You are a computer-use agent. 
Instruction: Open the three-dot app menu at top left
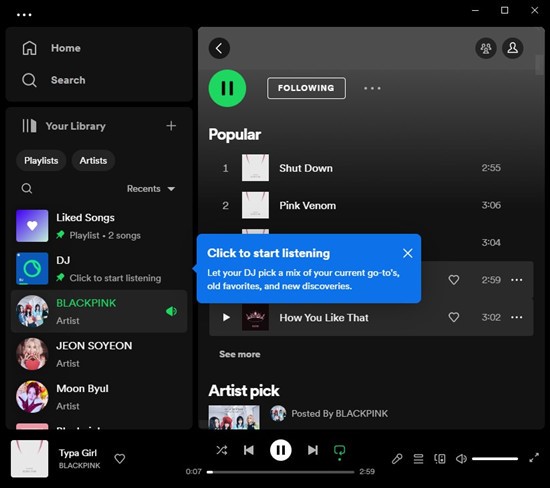24,15
